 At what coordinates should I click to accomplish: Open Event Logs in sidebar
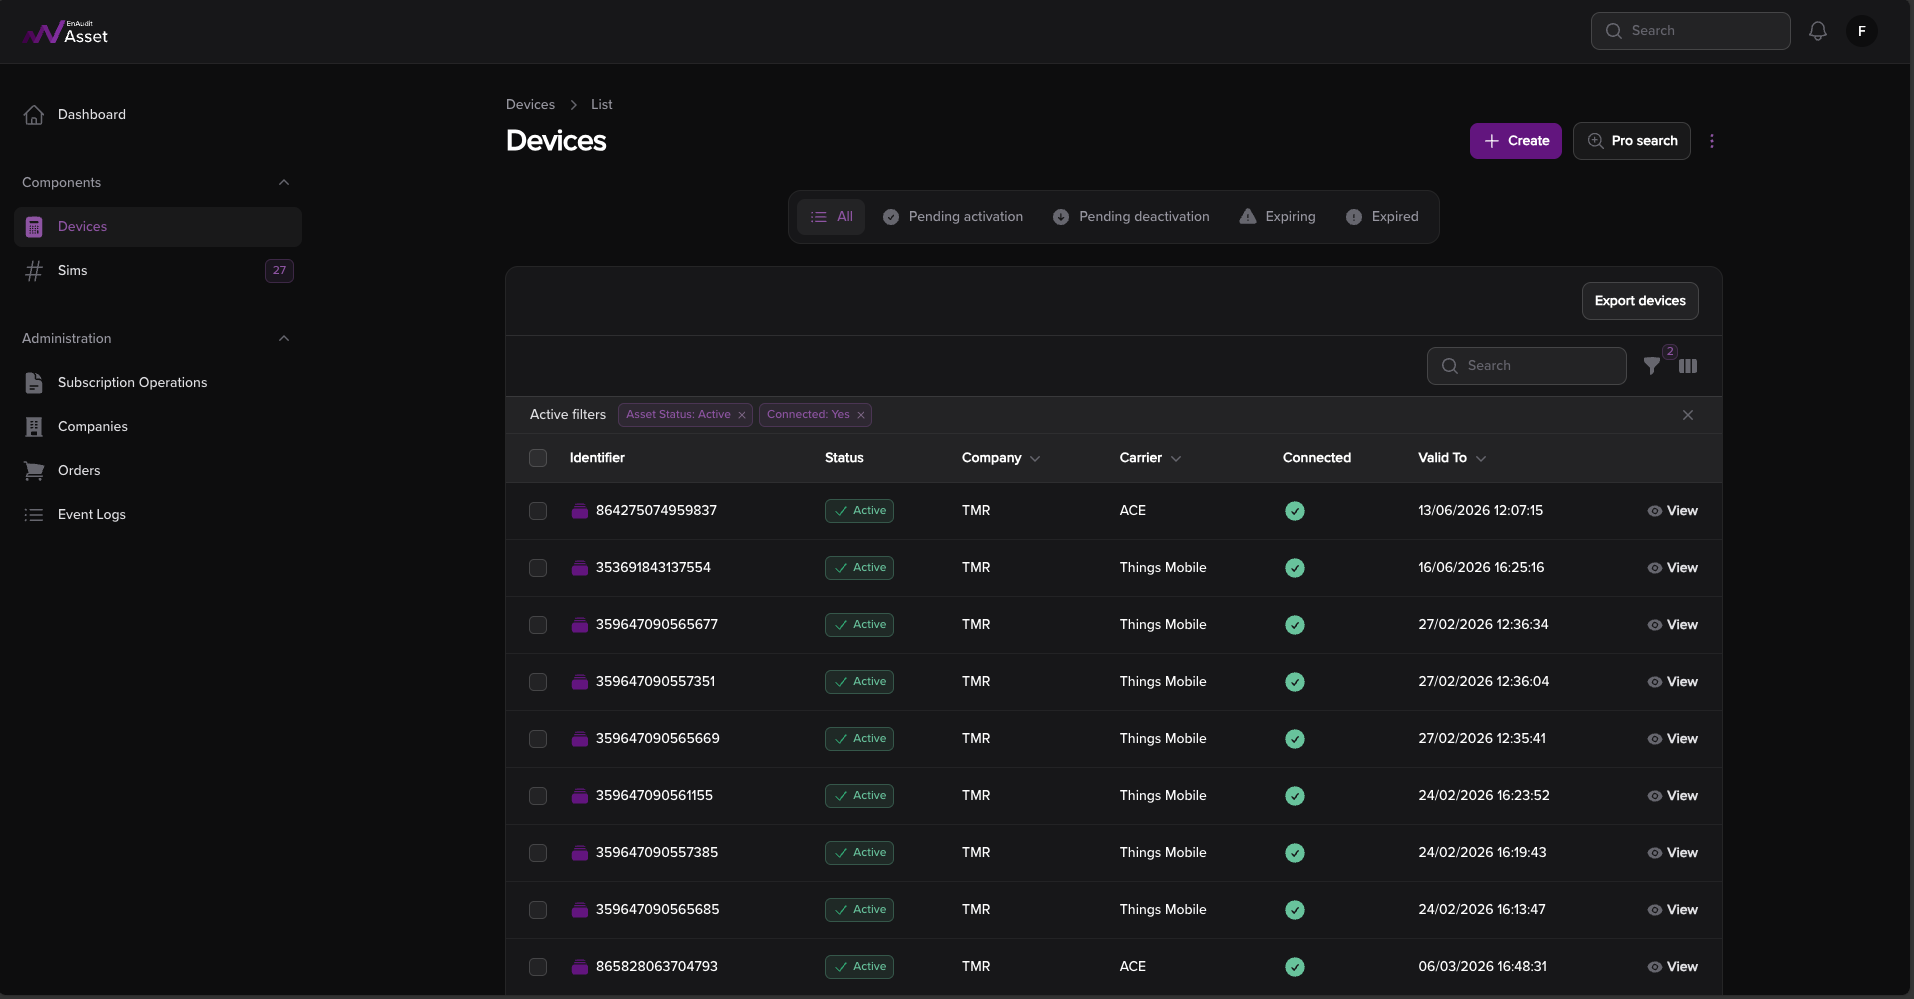coord(158,515)
